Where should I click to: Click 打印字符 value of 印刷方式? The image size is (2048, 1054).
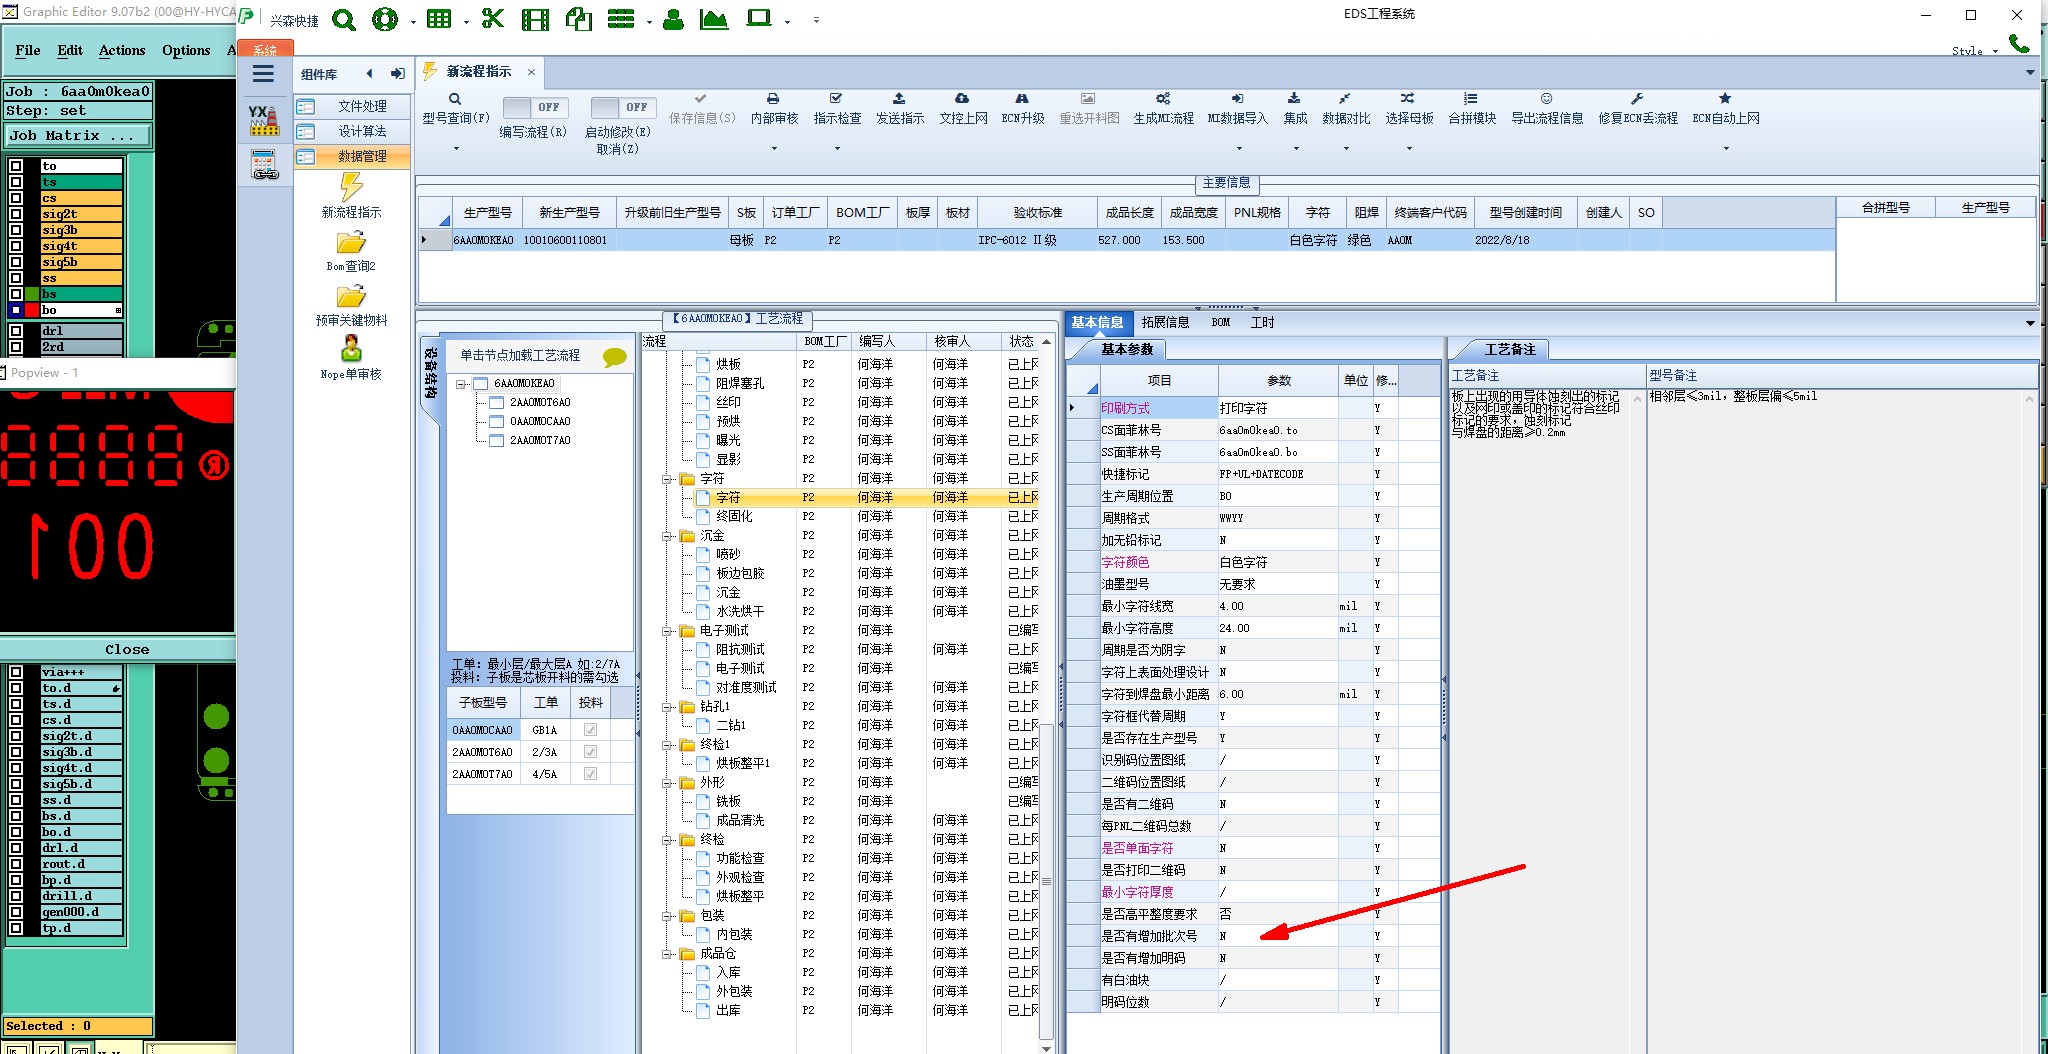[1277, 408]
